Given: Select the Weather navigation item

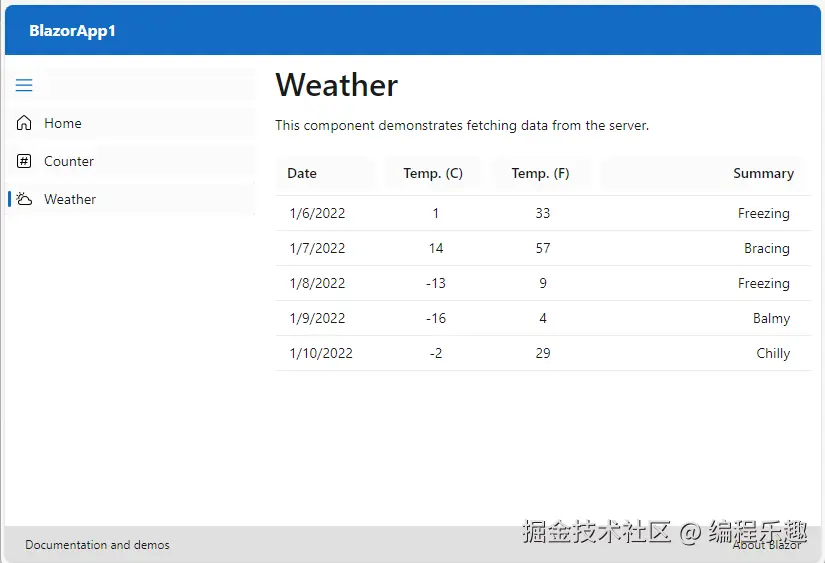Looking at the screenshot, I should 129,199.
